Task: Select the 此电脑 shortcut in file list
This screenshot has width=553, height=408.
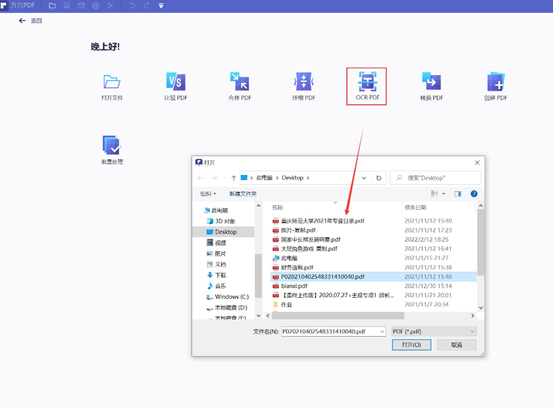Action: (x=373, y=258)
